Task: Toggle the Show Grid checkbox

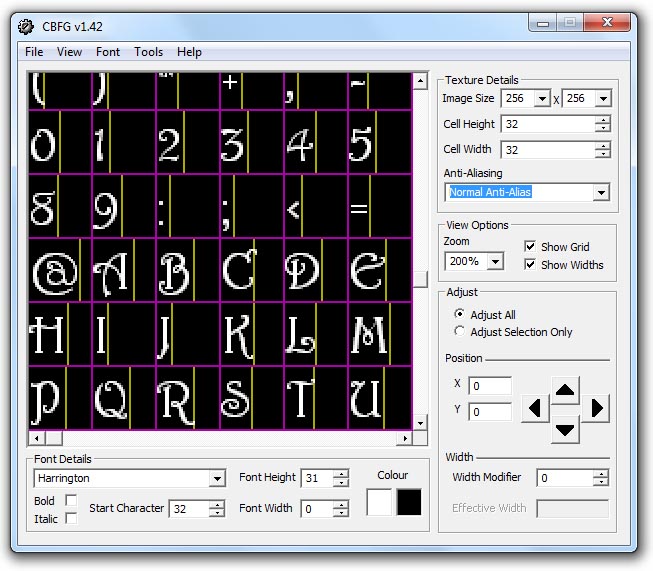Action: point(530,247)
